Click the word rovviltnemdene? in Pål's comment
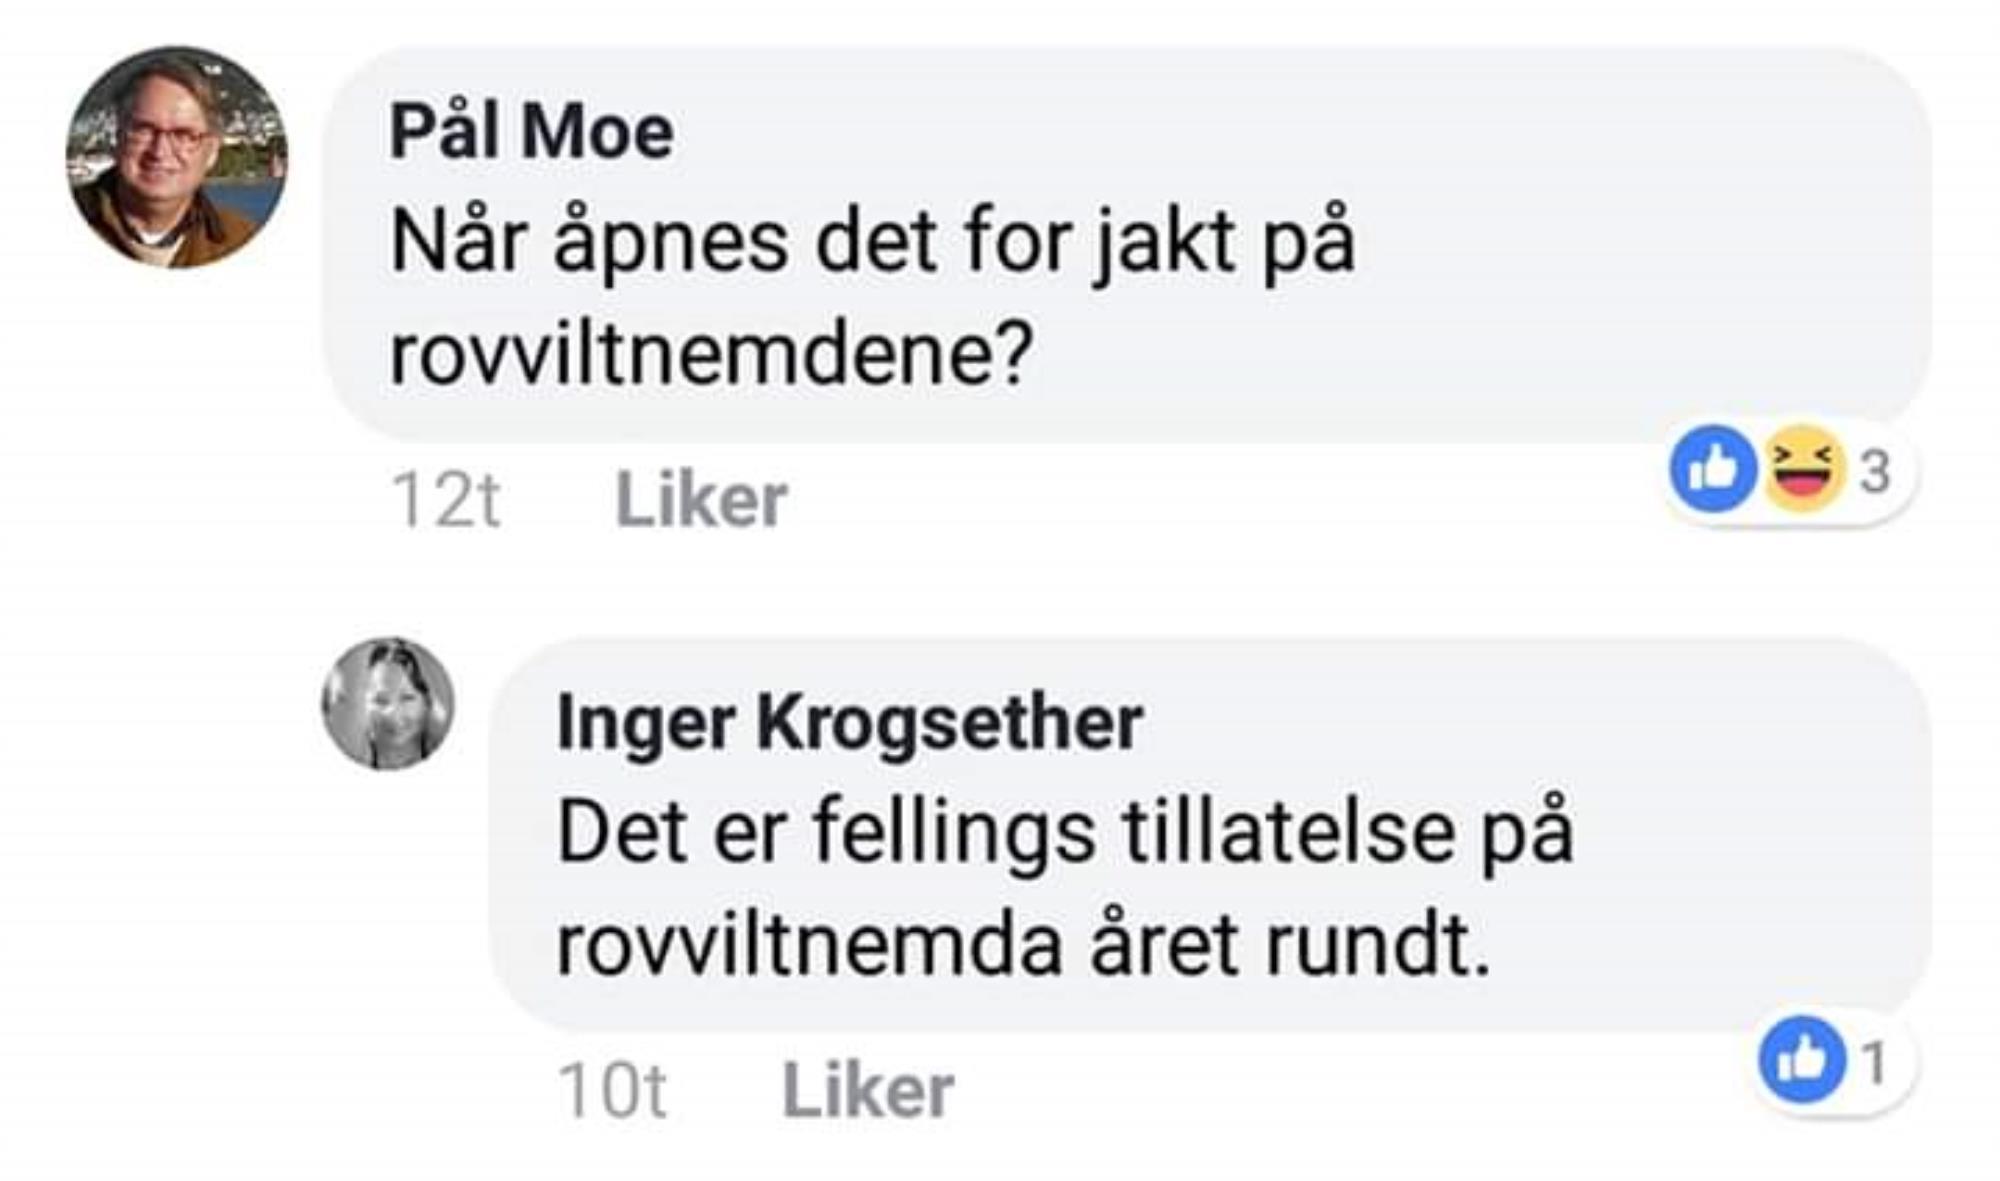This screenshot has height=1181, width=2000. click(710, 353)
